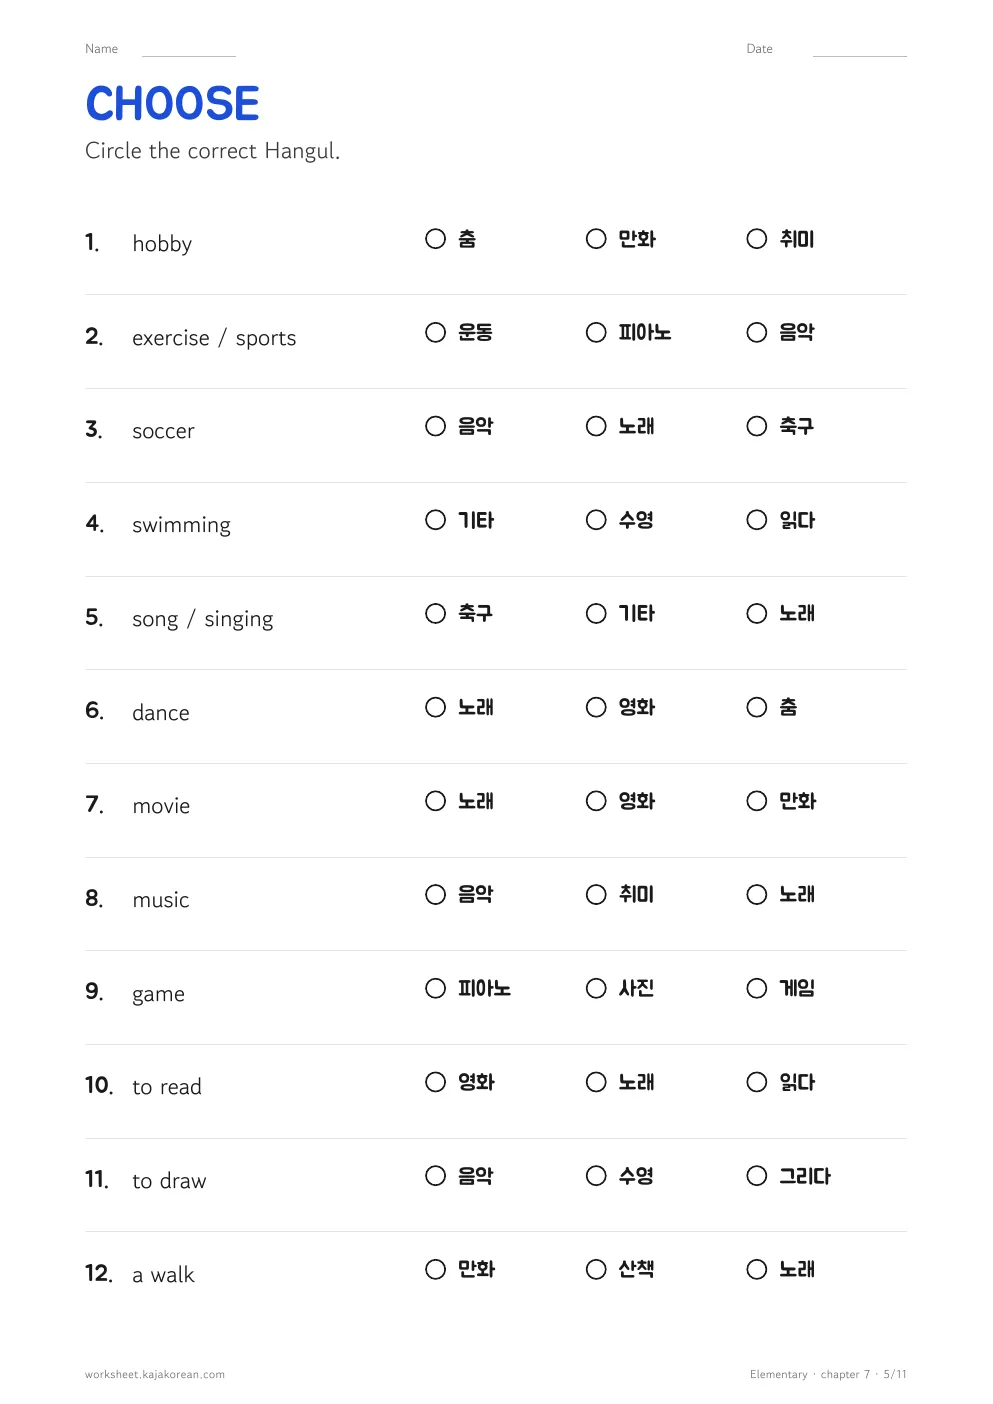
Task: Select the 운동 circle for exercise
Action: coord(435,332)
